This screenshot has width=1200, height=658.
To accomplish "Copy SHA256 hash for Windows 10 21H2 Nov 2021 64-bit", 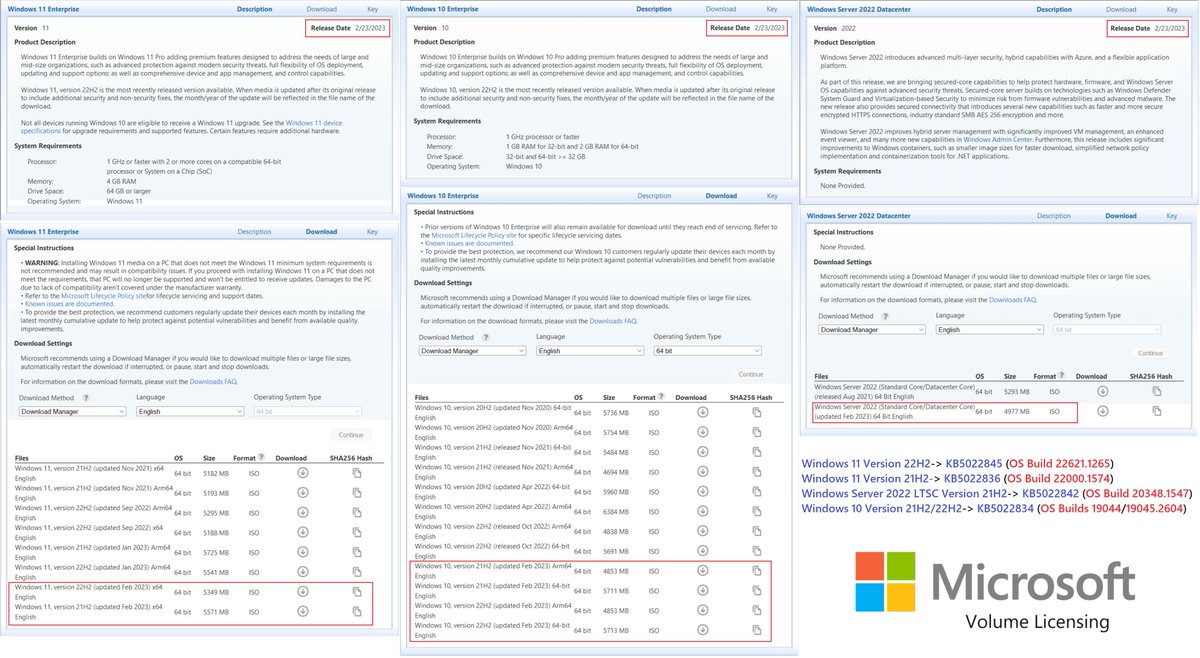I will (x=757, y=451).
